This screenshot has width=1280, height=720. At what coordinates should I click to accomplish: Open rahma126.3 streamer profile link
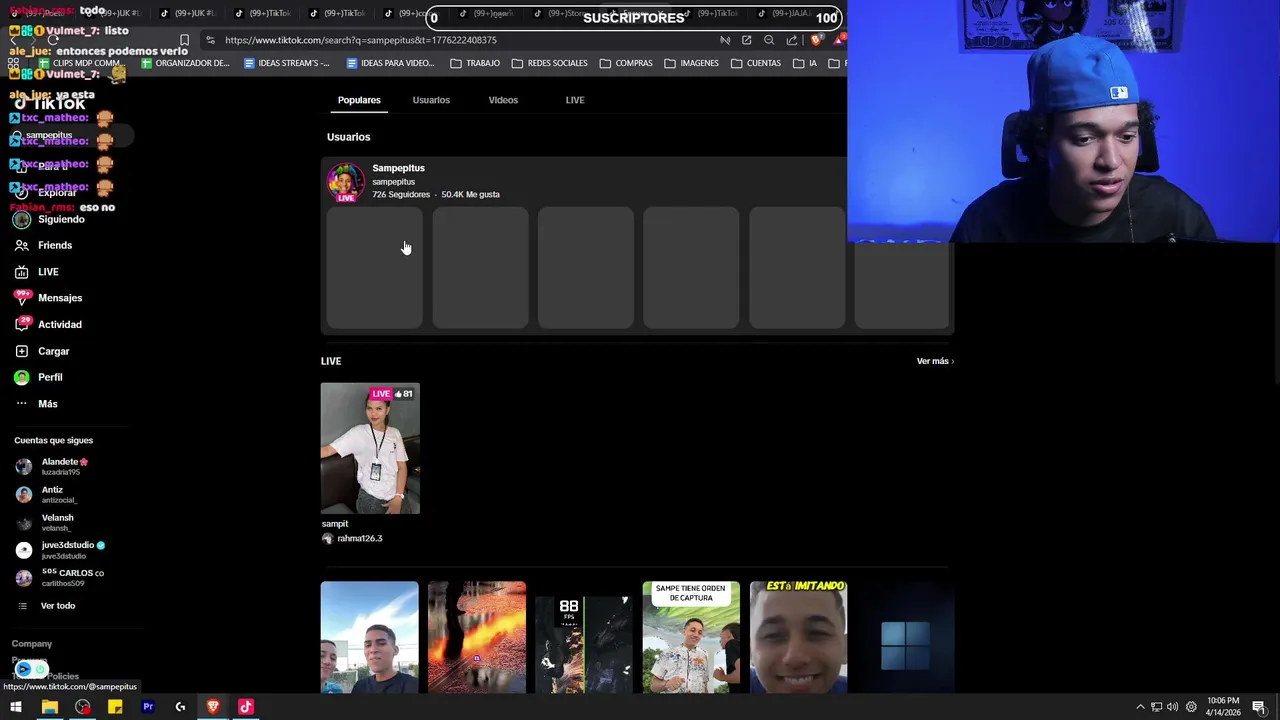click(x=359, y=538)
